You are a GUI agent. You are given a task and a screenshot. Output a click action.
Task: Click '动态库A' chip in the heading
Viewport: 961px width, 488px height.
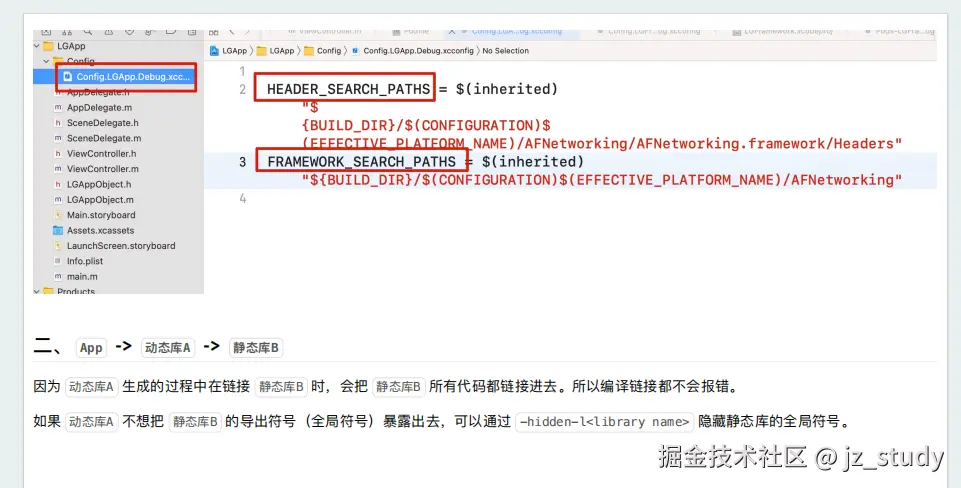click(x=167, y=348)
